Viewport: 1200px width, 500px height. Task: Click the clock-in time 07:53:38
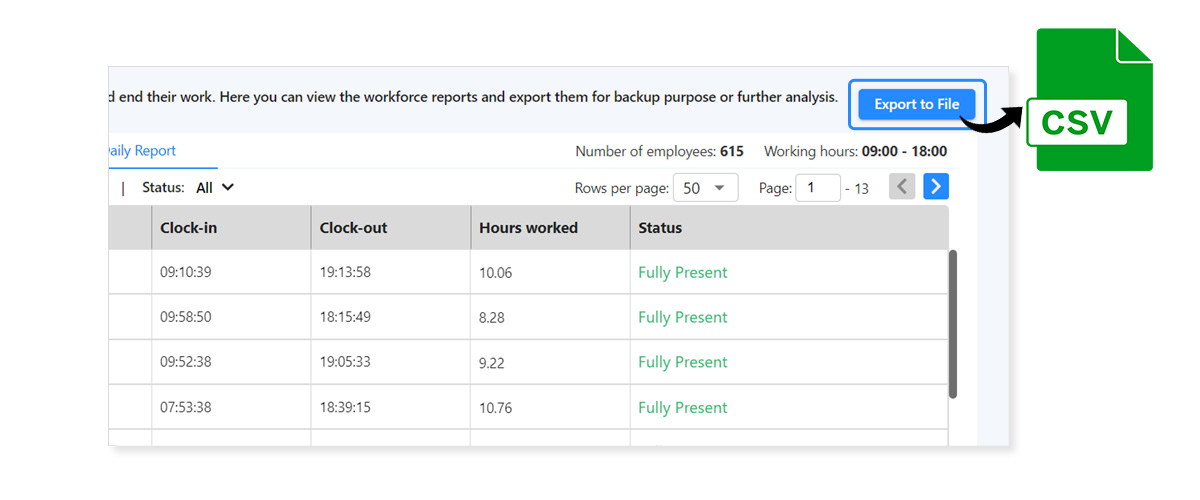pos(186,407)
